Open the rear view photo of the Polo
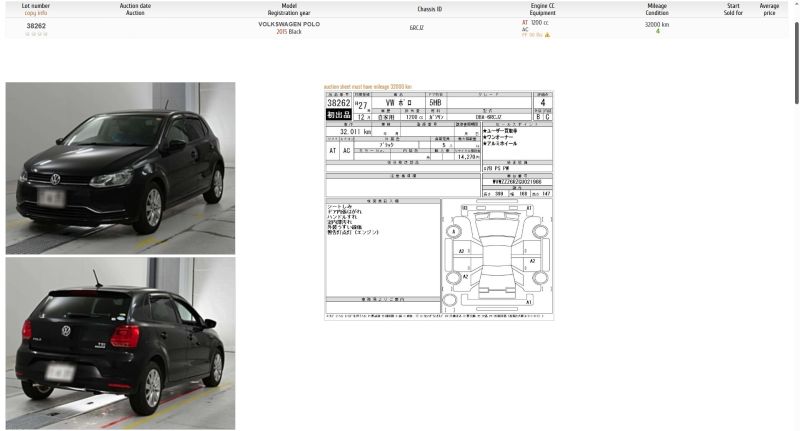The height and width of the screenshot is (431, 800). pos(120,343)
